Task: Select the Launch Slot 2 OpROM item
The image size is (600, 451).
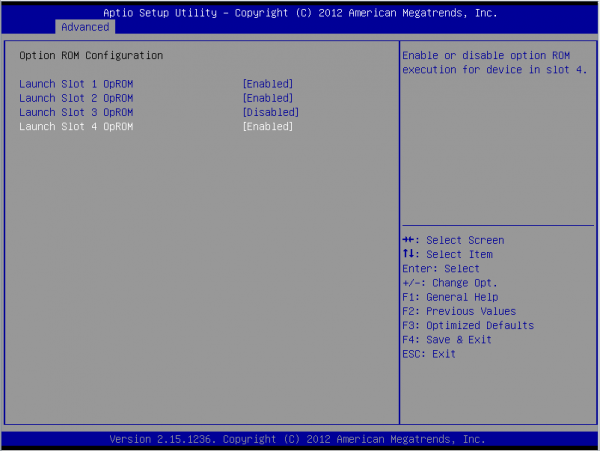Action: 76,98
